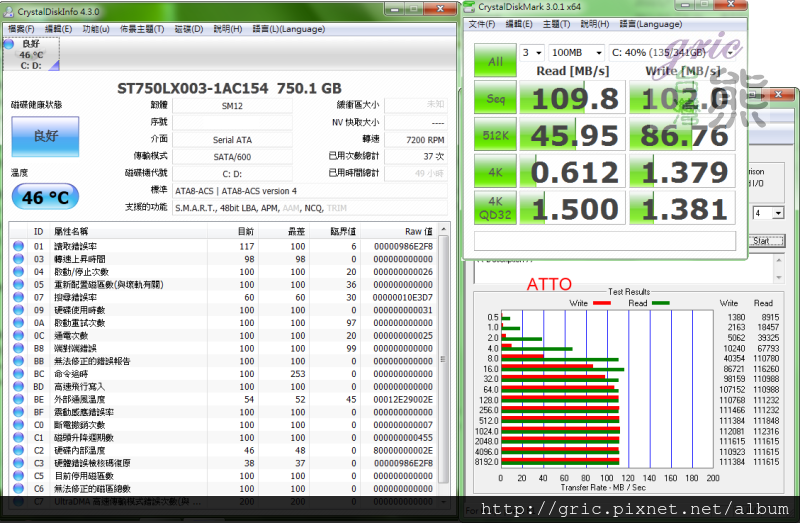Click status icon for attribute 04 啟動/停止次數
The image size is (800, 523).
click(x=18, y=271)
